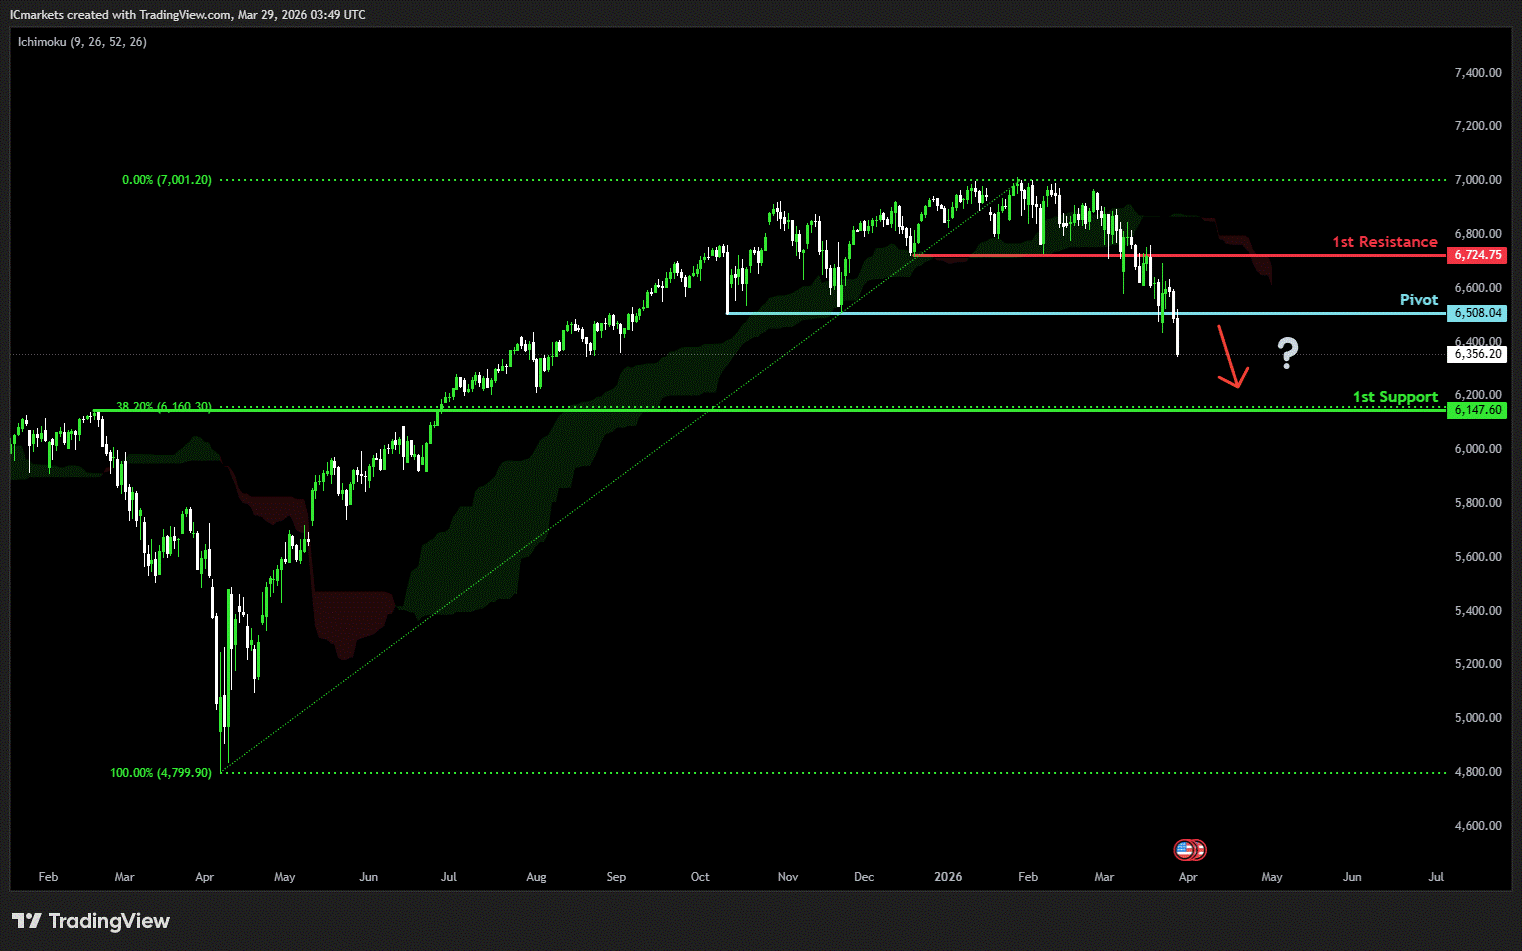This screenshot has width=1522, height=951.
Task: Select the red 6,724.75 resistance price tag
Action: tap(1477, 255)
